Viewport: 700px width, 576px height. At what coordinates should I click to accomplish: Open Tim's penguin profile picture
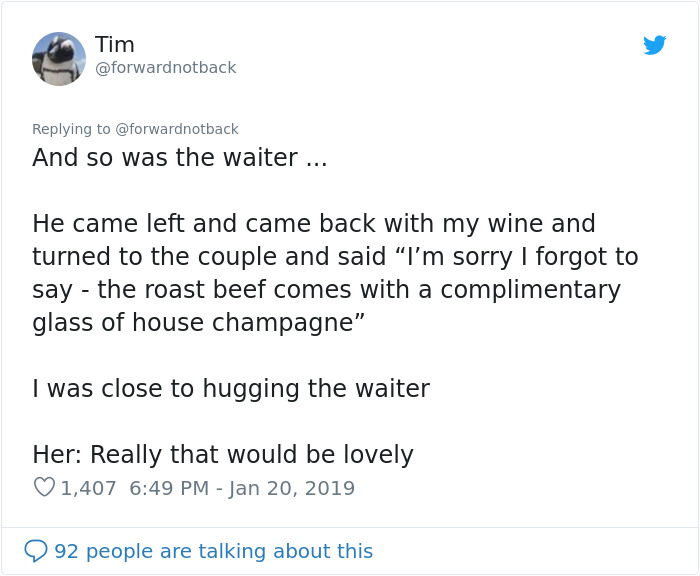[x=59, y=59]
